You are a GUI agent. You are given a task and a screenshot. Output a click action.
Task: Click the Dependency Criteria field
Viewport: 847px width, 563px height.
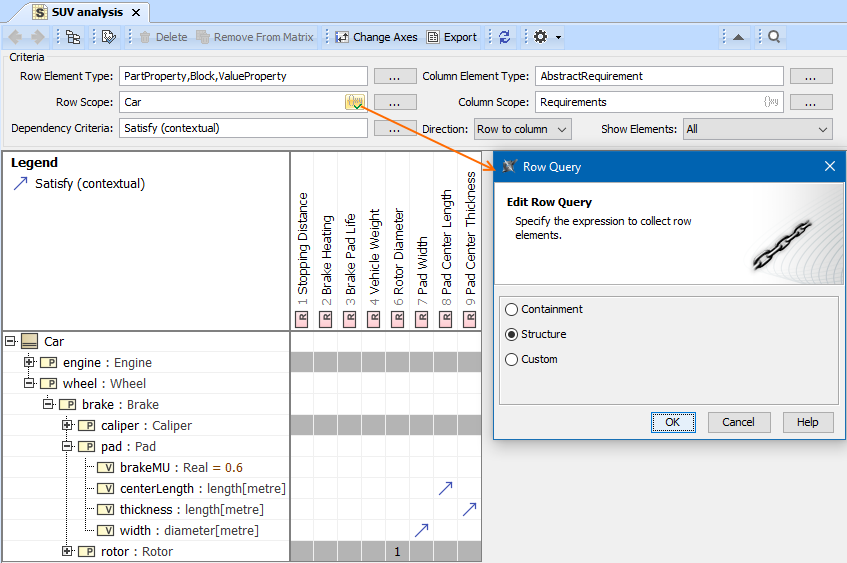coord(243,128)
